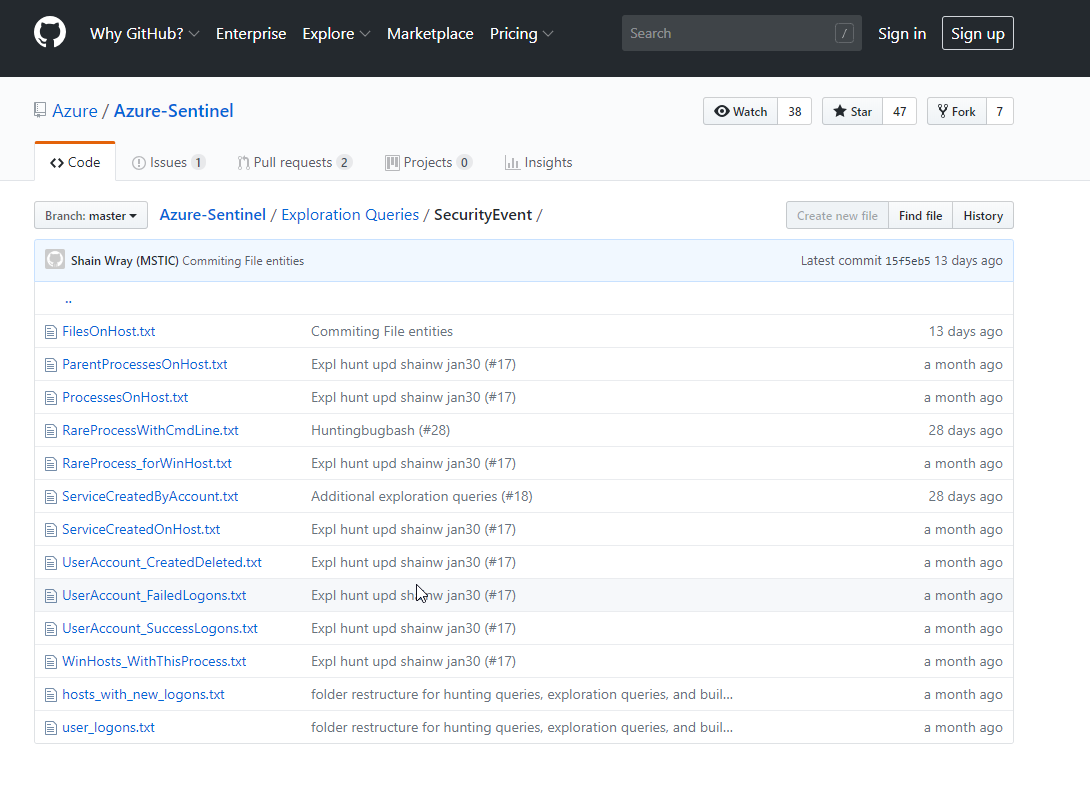Open the commit History
Image resolution: width=1090 pixels, height=789 pixels.
click(x=983, y=215)
